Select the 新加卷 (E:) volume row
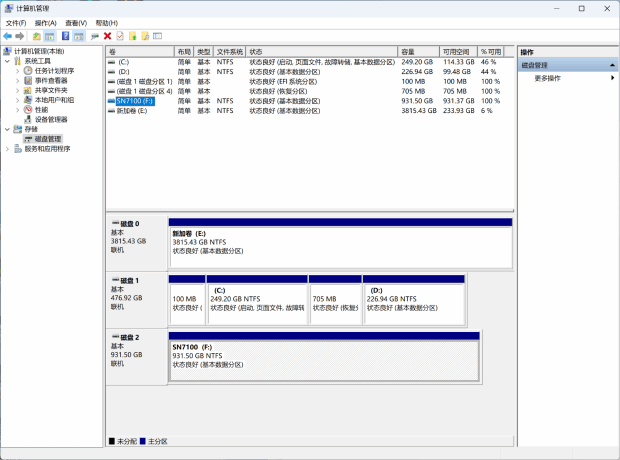The width and height of the screenshot is (620, 460). 310,111
